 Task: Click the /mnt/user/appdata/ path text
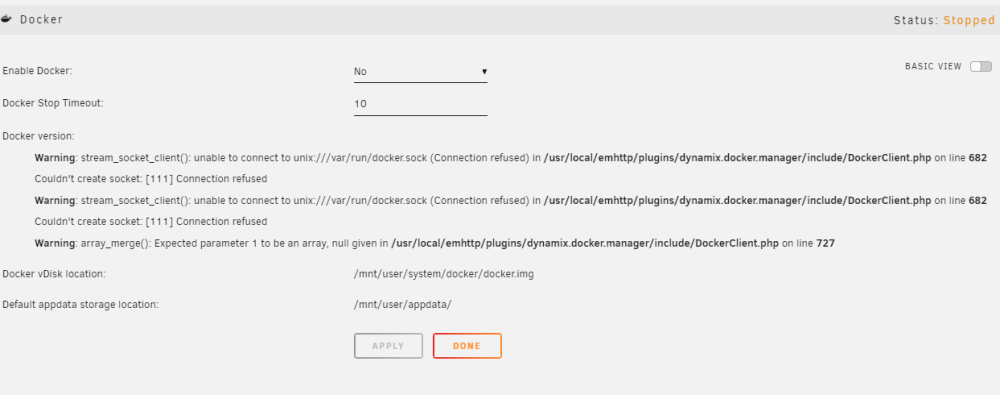tap(402, 304)
